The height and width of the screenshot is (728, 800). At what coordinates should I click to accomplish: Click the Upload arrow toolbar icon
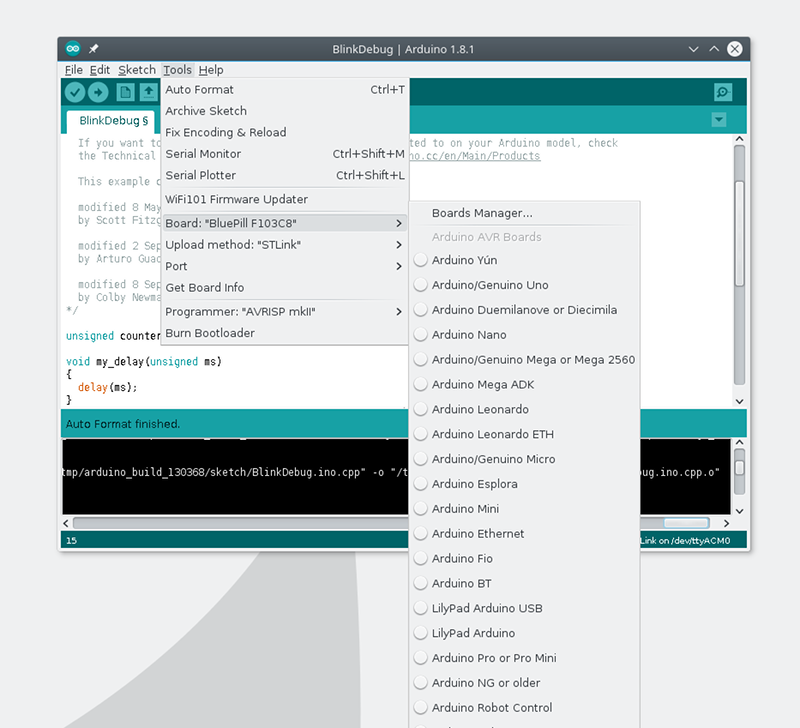point(98,92)
